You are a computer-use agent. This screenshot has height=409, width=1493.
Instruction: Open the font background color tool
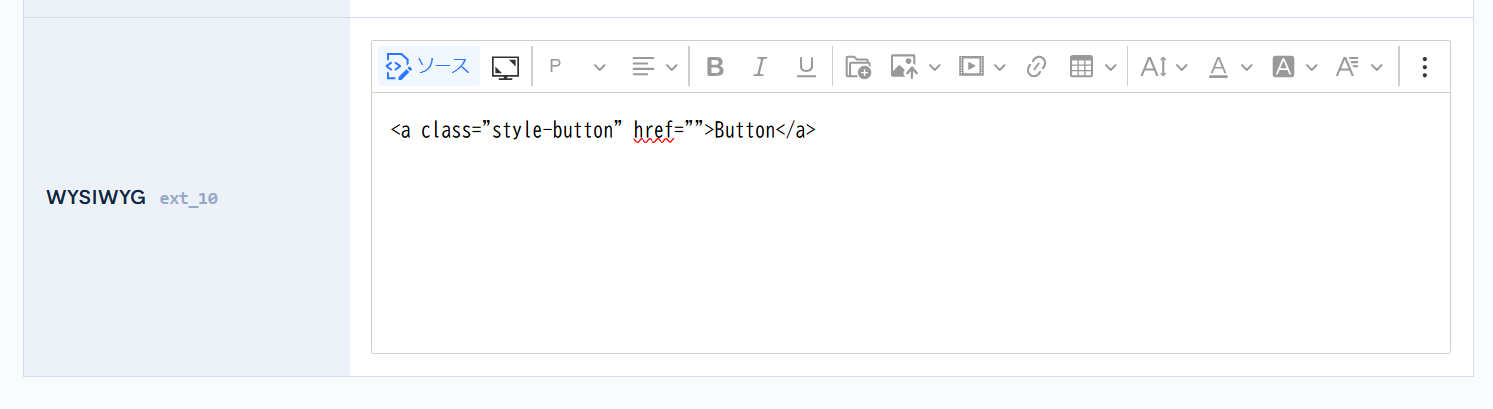point(1283,67)
